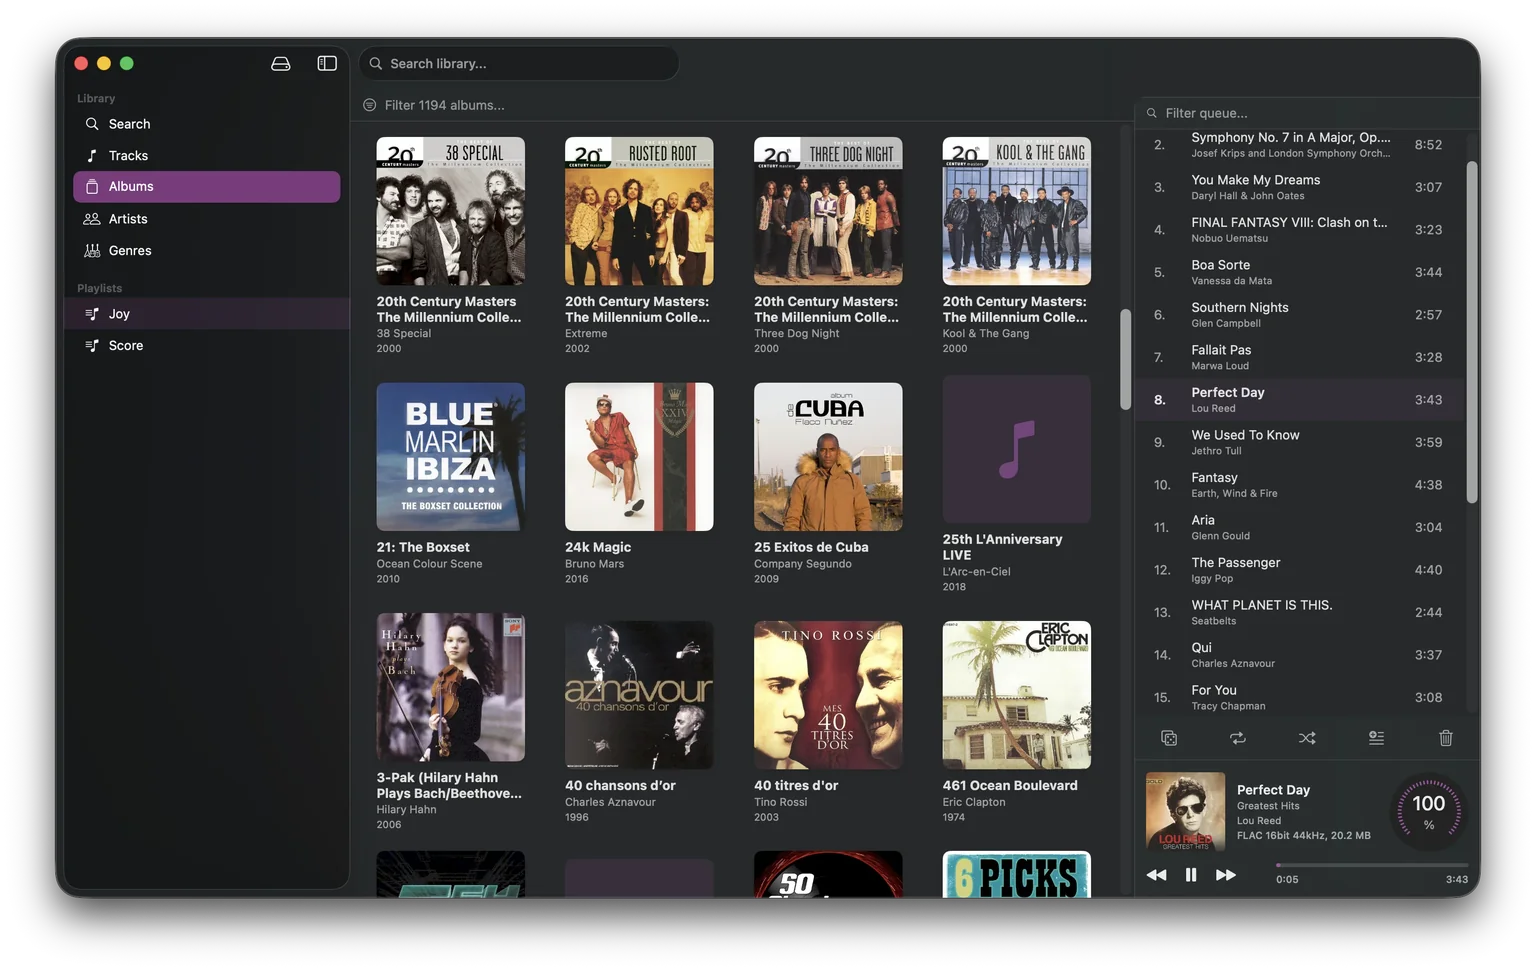Skip forward to the next track
This screenshot has height=971, width=1536.
[x=1226, y=874]
